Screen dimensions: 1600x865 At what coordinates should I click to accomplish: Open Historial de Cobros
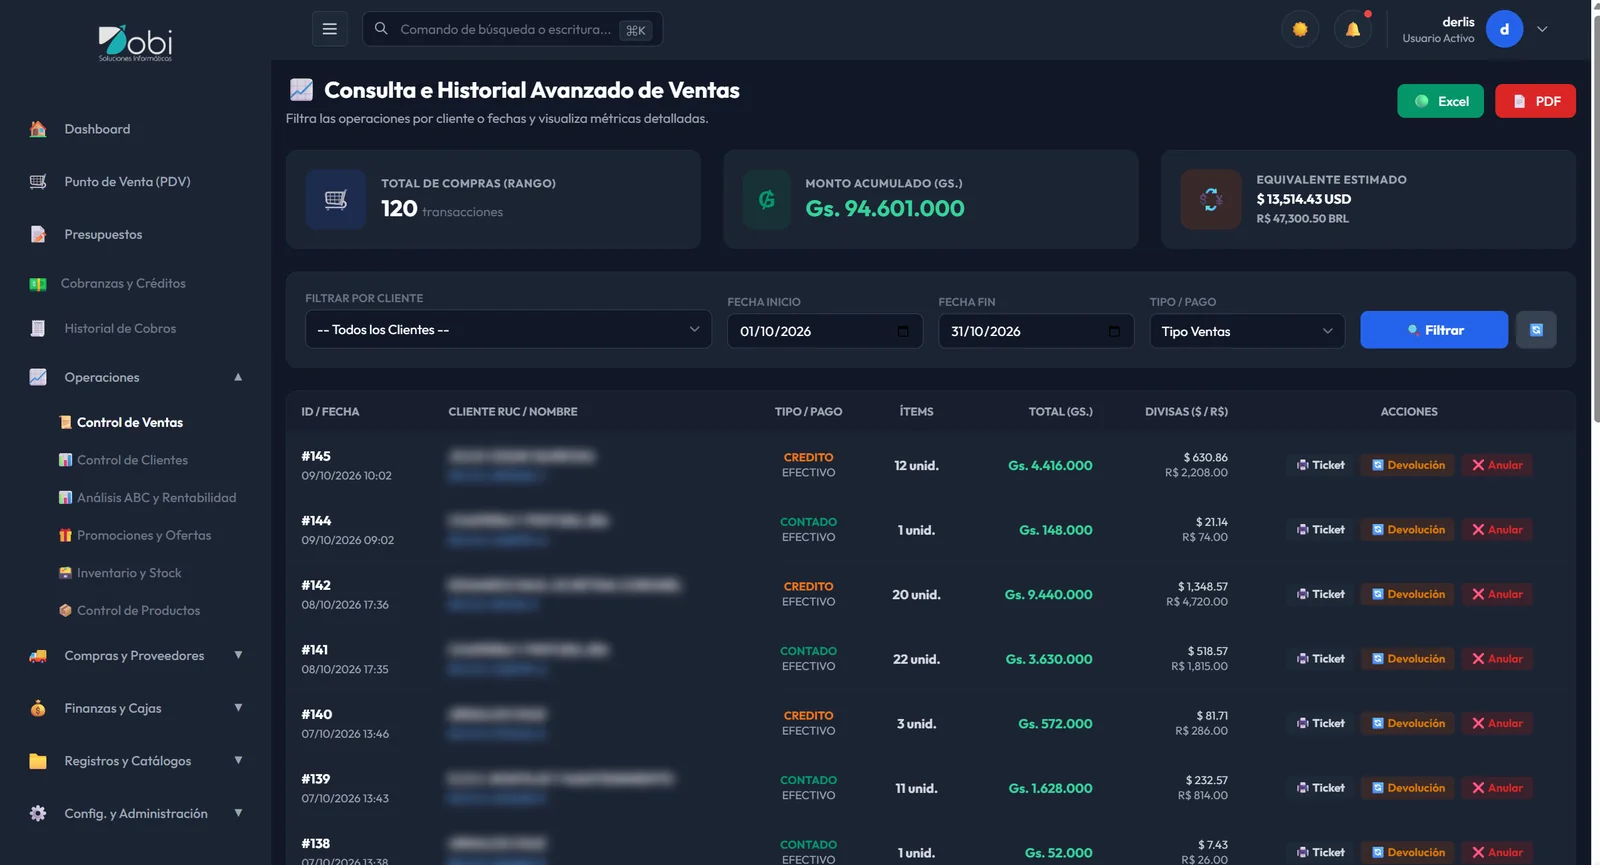(x=120, y=328)
